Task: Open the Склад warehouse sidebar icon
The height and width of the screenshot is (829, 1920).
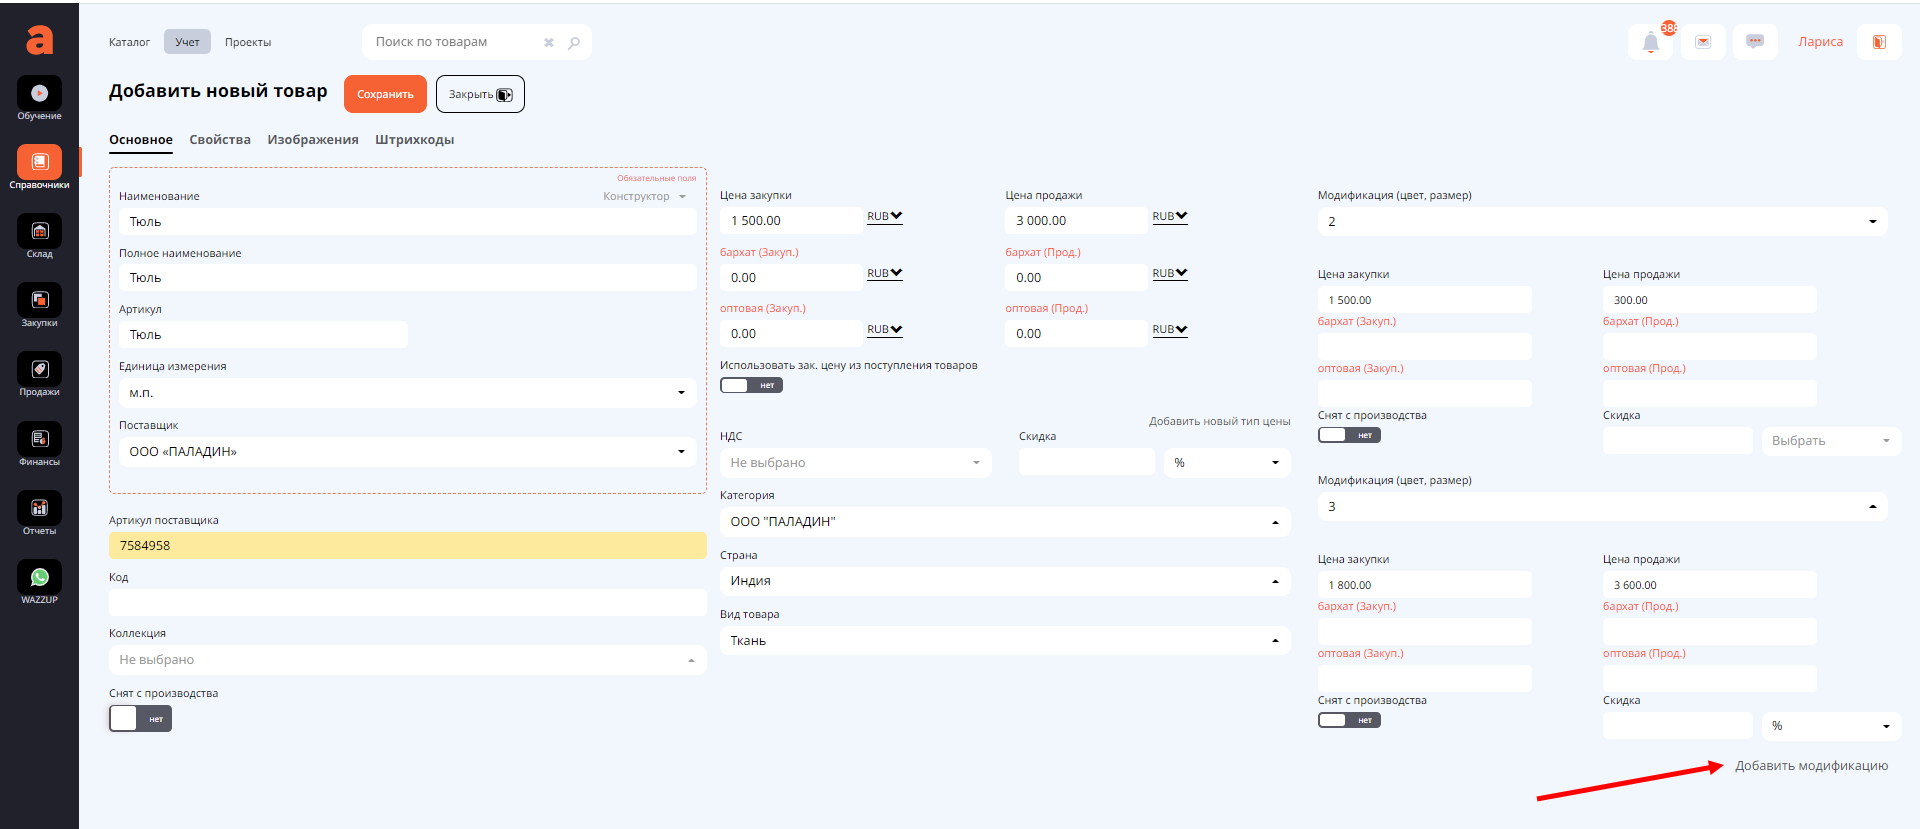Action: click(39, 232)
